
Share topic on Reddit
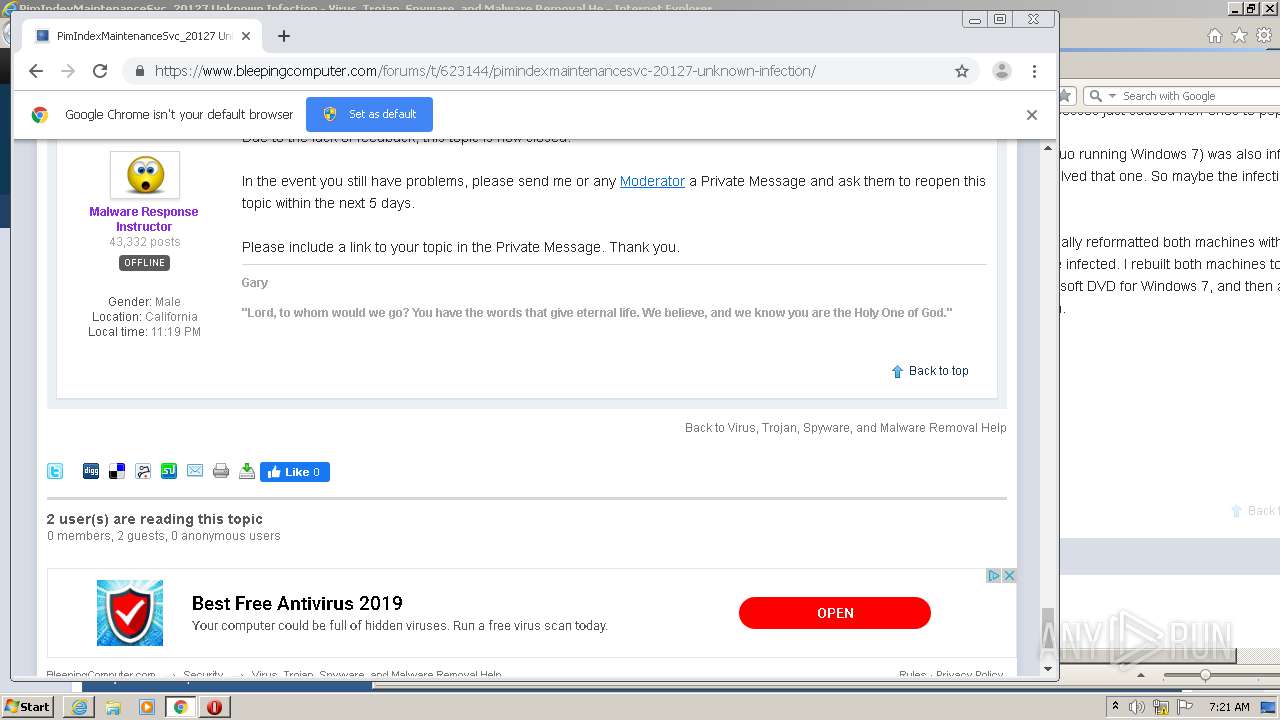point(143,471)
